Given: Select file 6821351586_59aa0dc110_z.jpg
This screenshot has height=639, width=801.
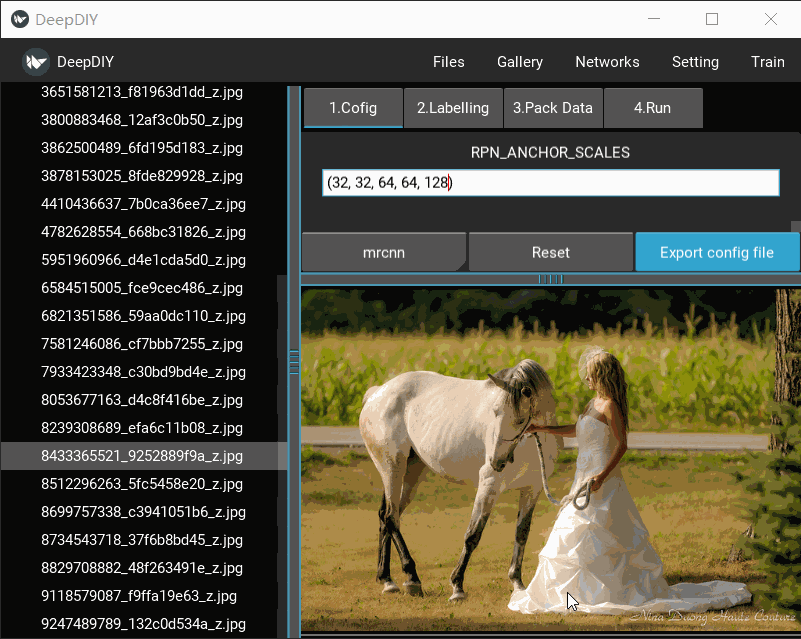Looking at the screenshot, I should coord(142,316).
